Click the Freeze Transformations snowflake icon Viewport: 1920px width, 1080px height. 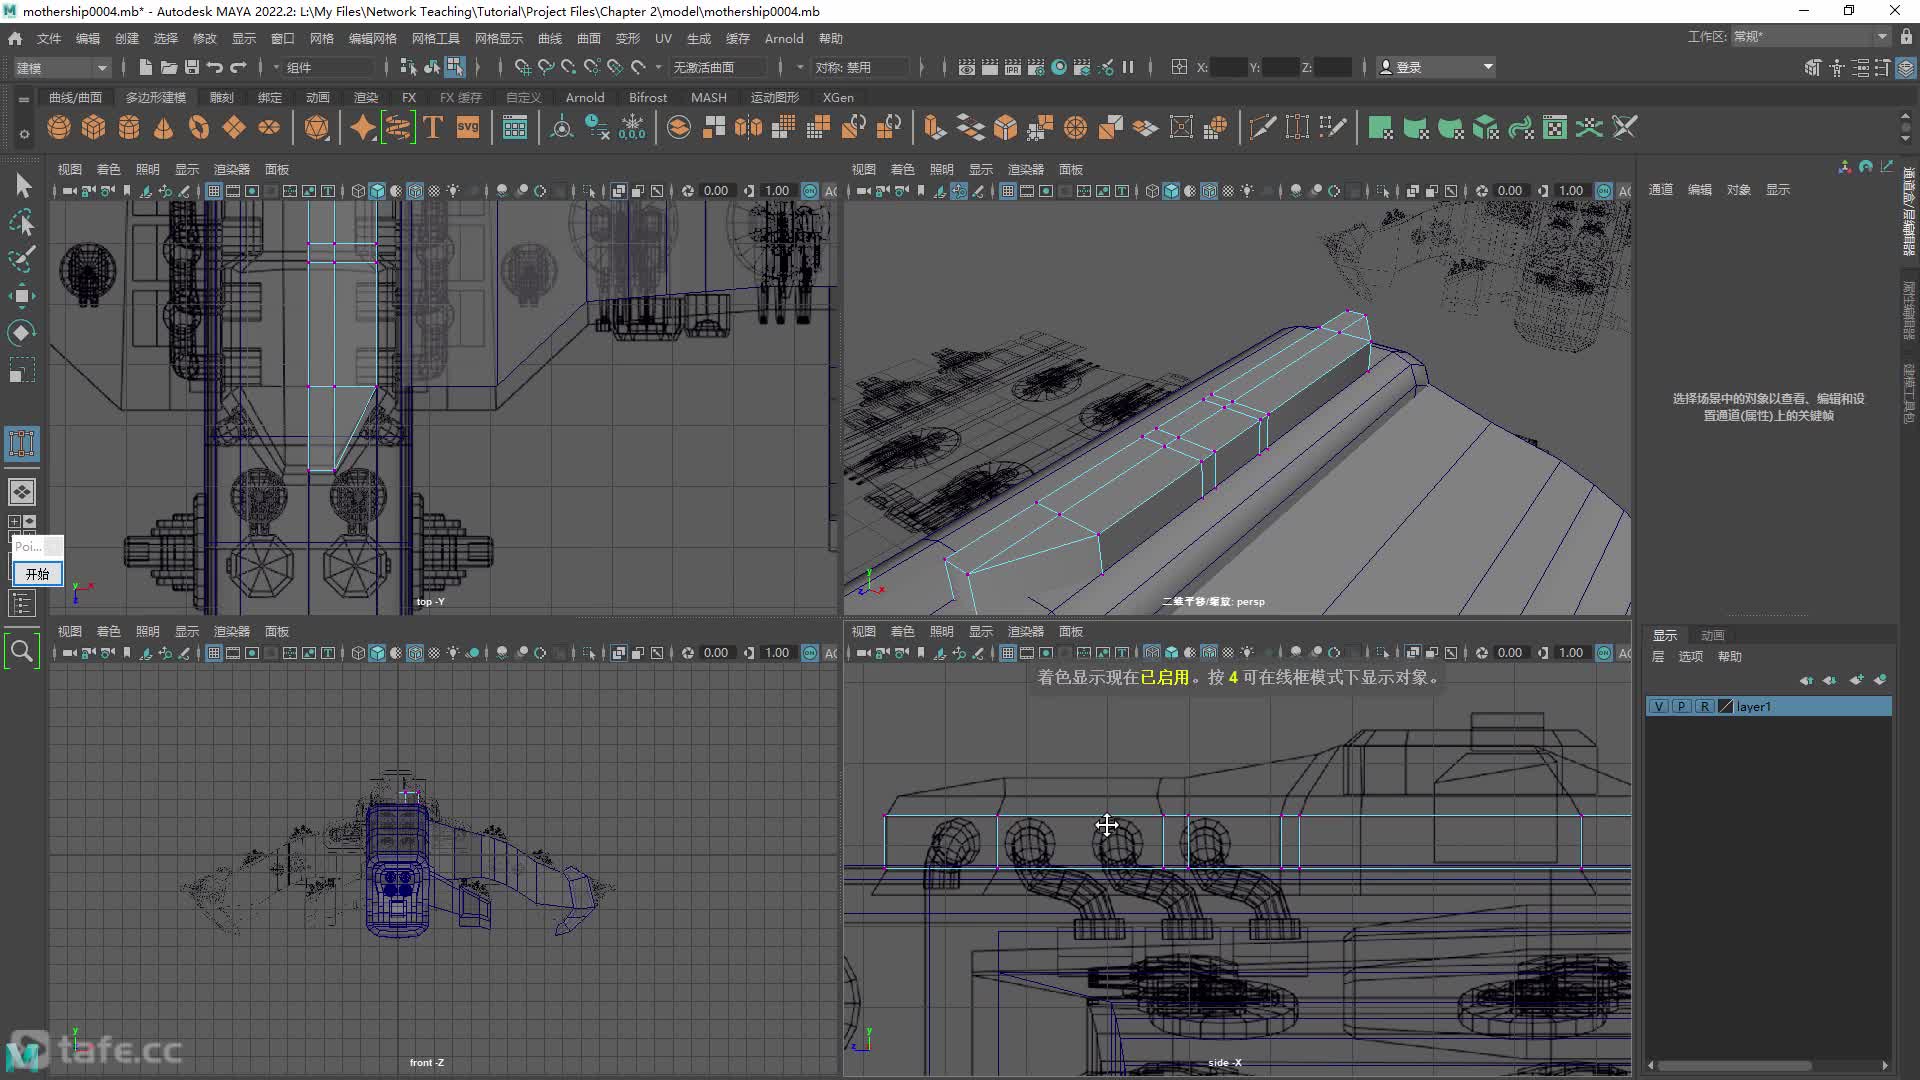click(x=632, y=128)
